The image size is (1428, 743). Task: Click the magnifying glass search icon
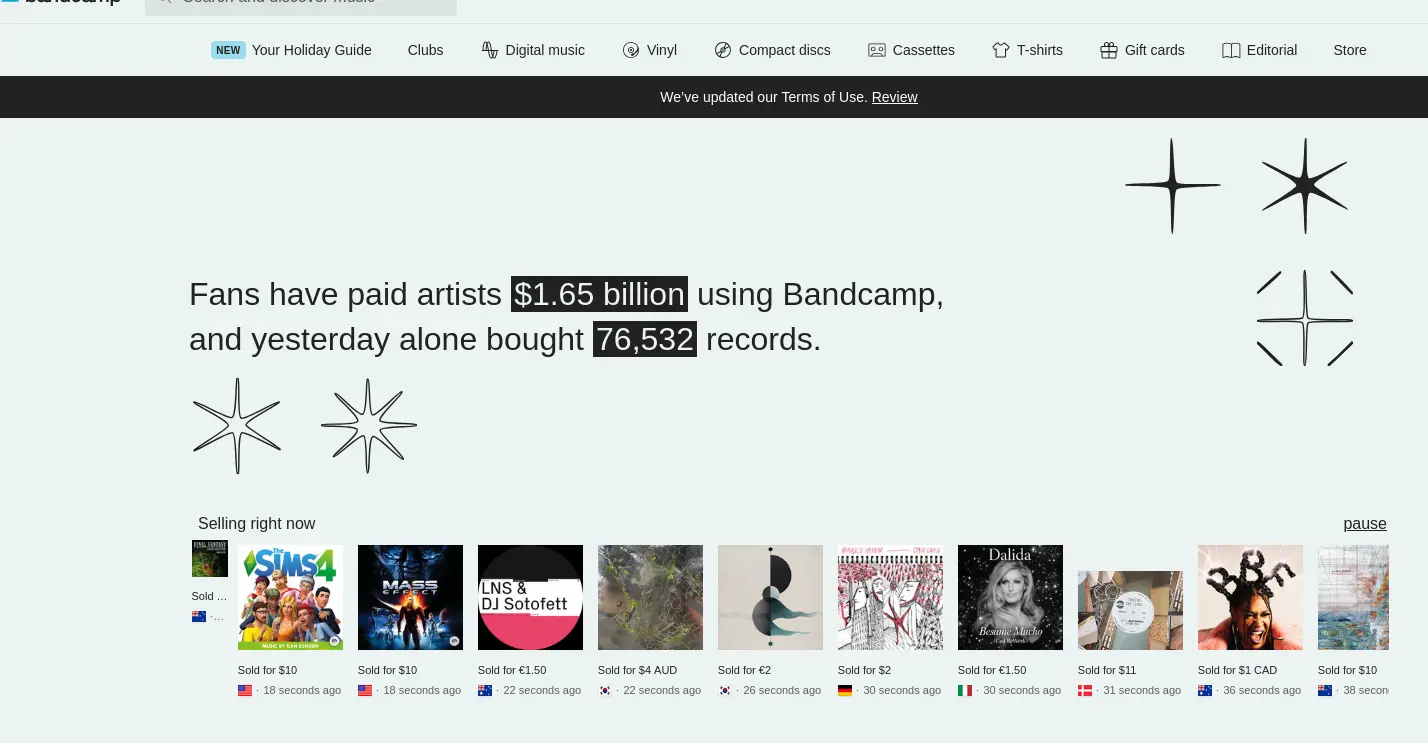click(x=165, y=2)
